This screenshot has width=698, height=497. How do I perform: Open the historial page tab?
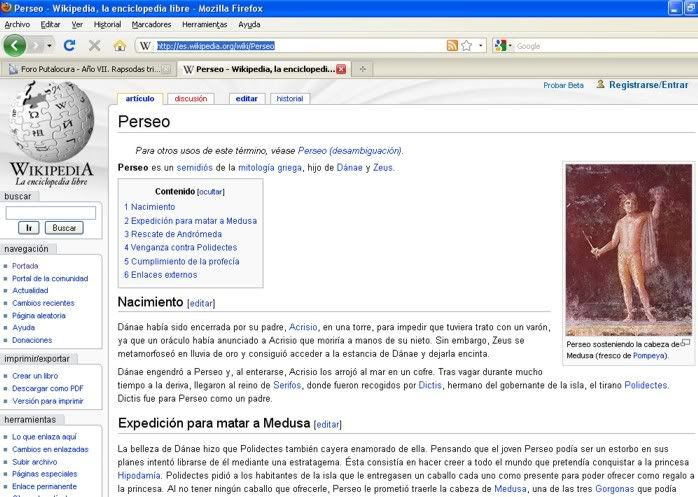pos(290,98)
